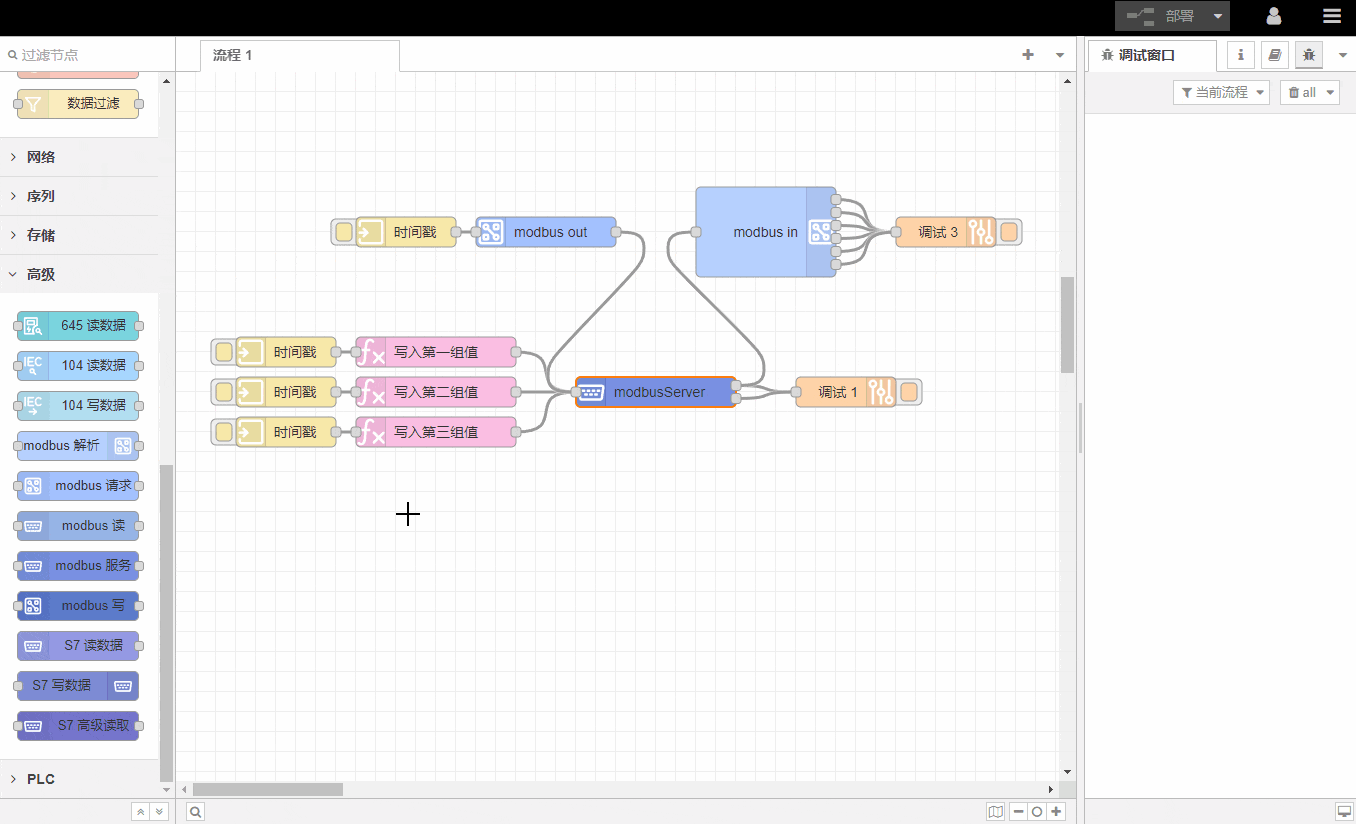Toggle the navigator map icon

coord(995,812)
